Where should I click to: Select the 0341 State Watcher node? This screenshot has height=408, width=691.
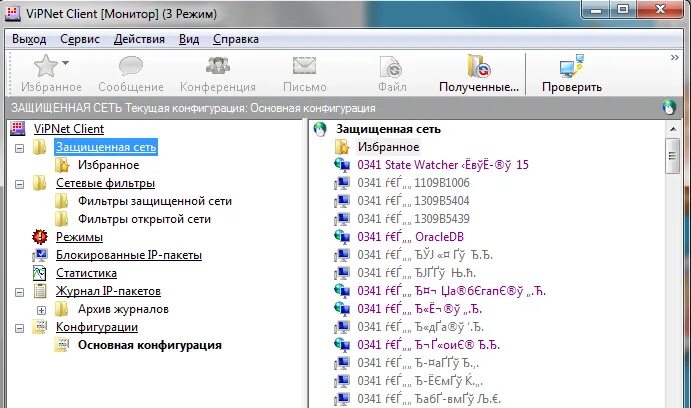click(443, 165)
